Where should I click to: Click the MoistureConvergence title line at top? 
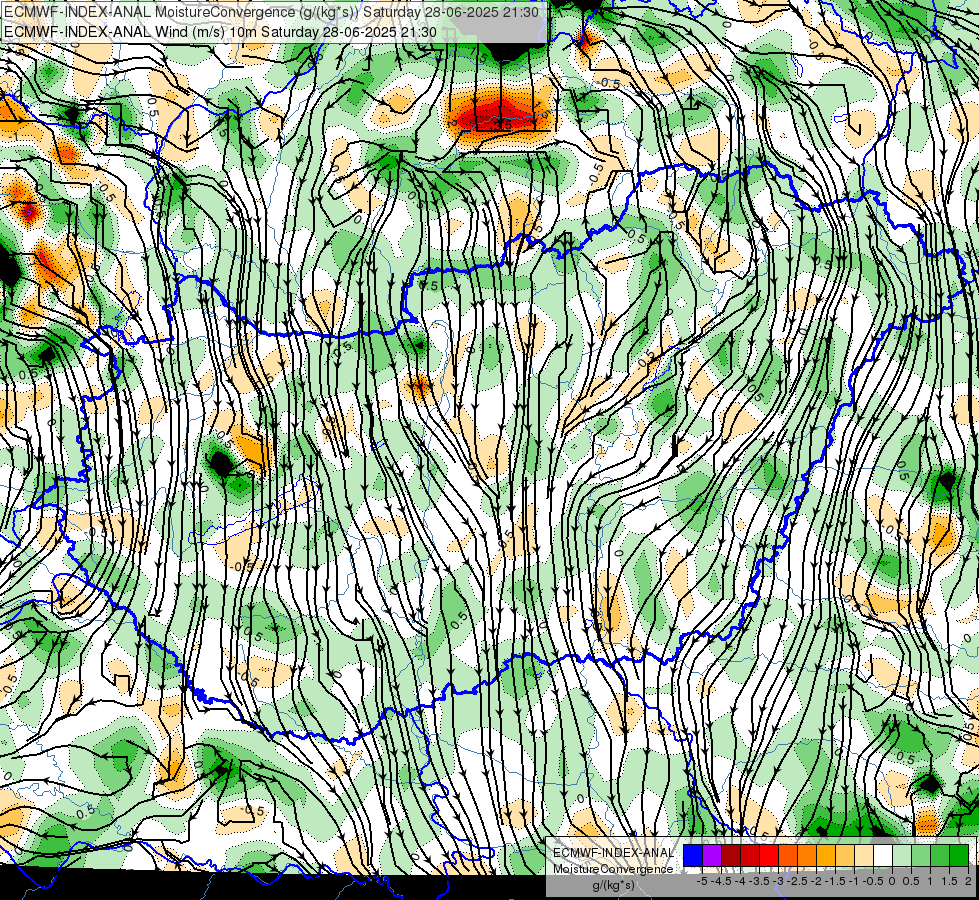(270, 12)
